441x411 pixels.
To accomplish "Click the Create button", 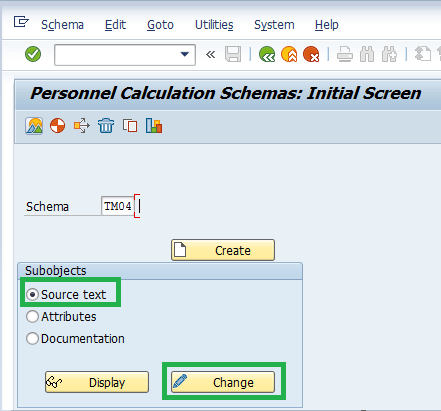I will click(223, 250).
